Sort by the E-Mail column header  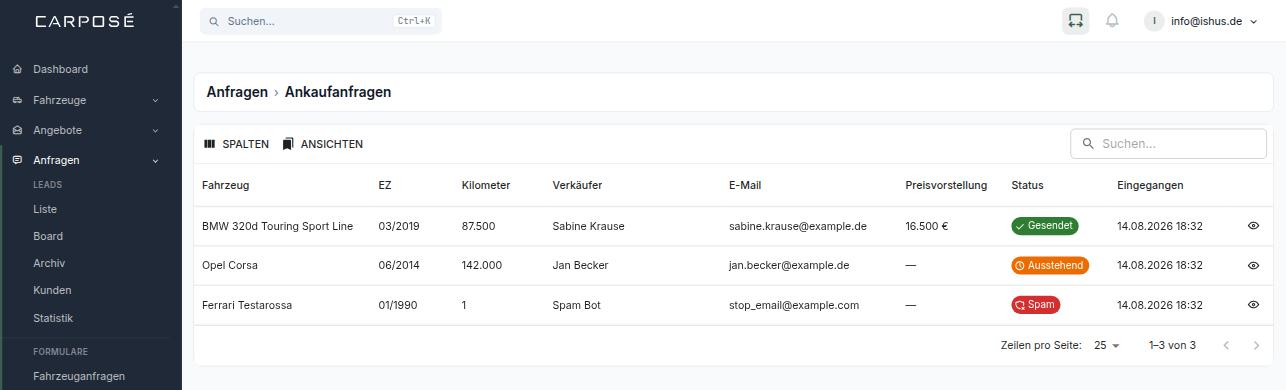(745, 185)
